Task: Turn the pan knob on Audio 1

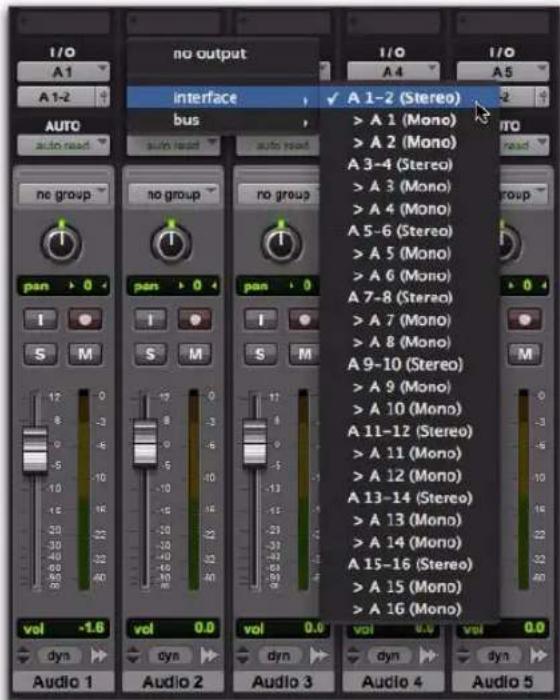Action: [62, 243]
